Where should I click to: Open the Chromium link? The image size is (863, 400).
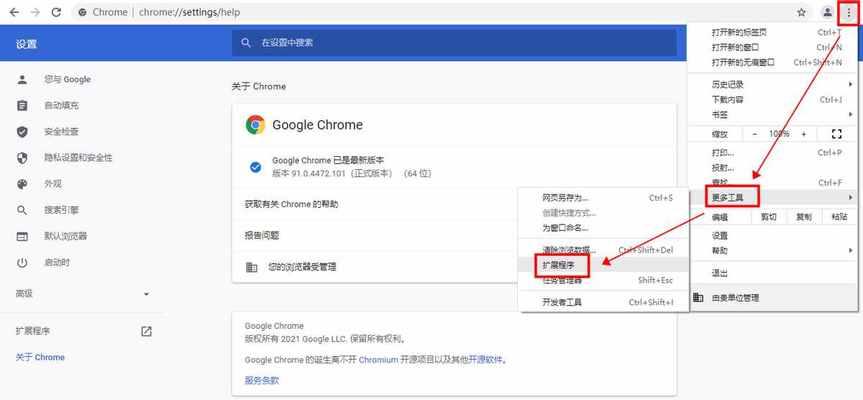coord(378,360)
